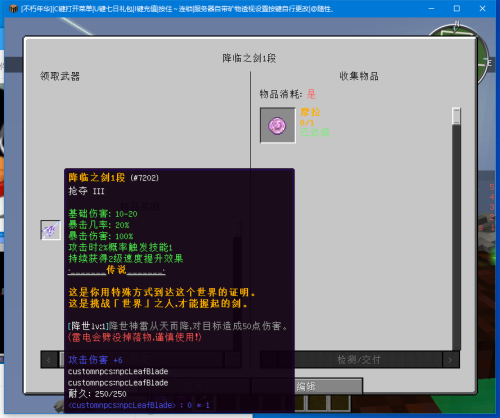Click the 降临之剑1段 quest title
The image size is (500, 418).
coord(249,58)
